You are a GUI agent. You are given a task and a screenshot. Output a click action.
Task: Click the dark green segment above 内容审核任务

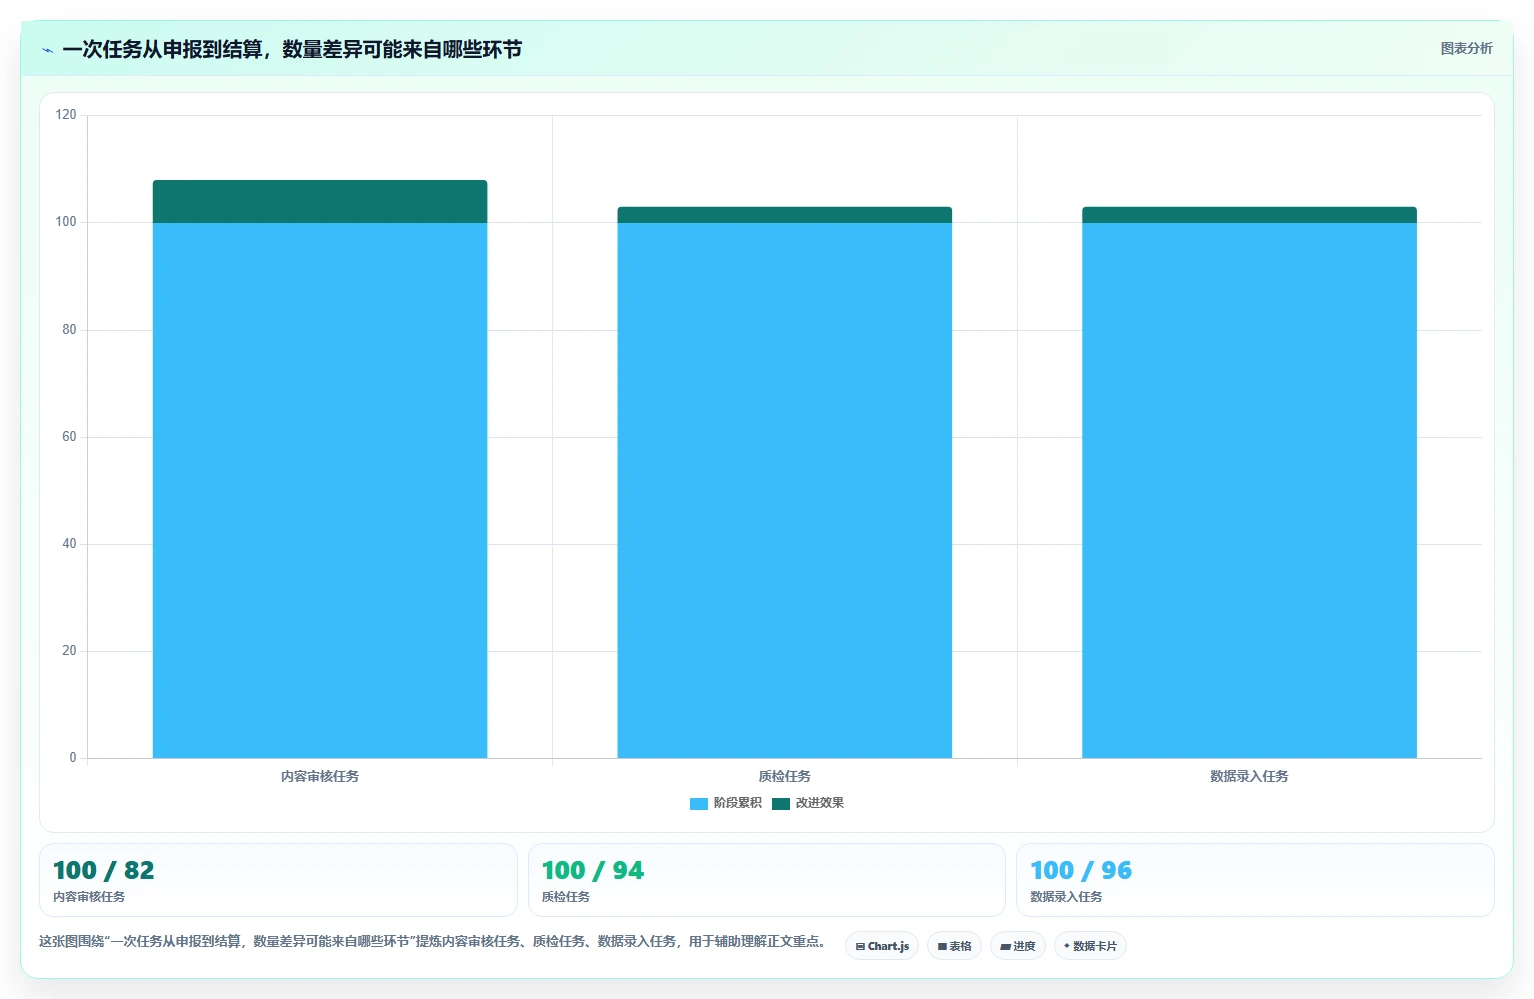(x=320, y=201)
